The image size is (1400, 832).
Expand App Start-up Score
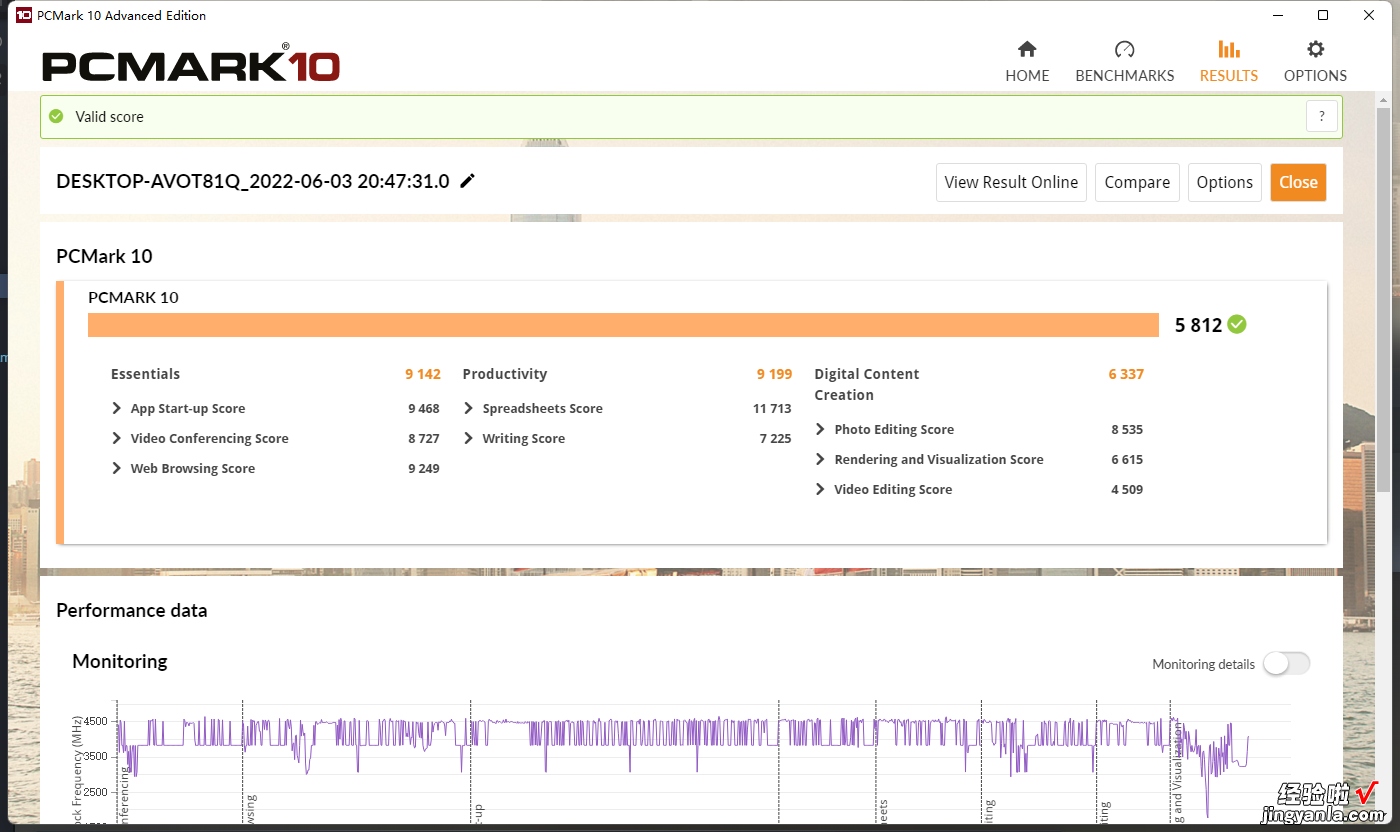tap(117, 408)
